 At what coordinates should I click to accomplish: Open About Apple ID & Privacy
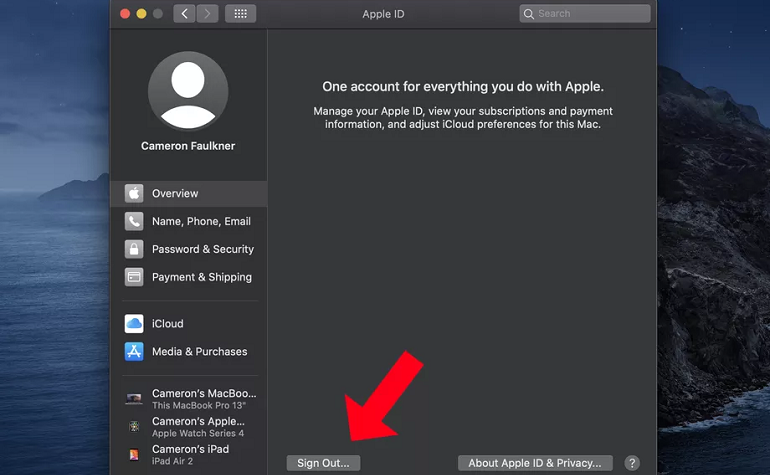click(x=535, y=463)
